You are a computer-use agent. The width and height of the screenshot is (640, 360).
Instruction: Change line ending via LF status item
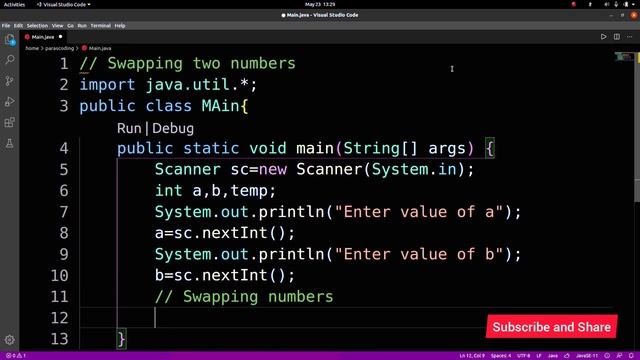pyautogui.click(x=539, y=356)
